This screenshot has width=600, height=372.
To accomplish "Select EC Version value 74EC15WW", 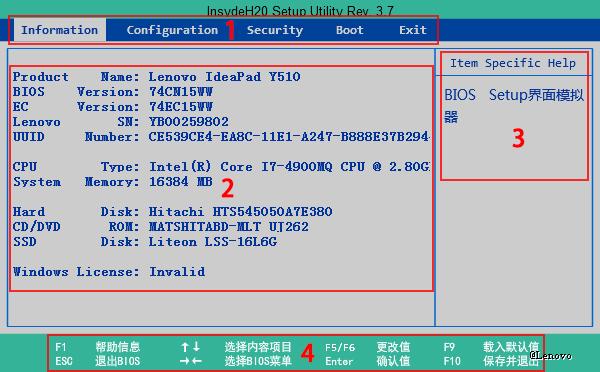I will tap(181, 107).
